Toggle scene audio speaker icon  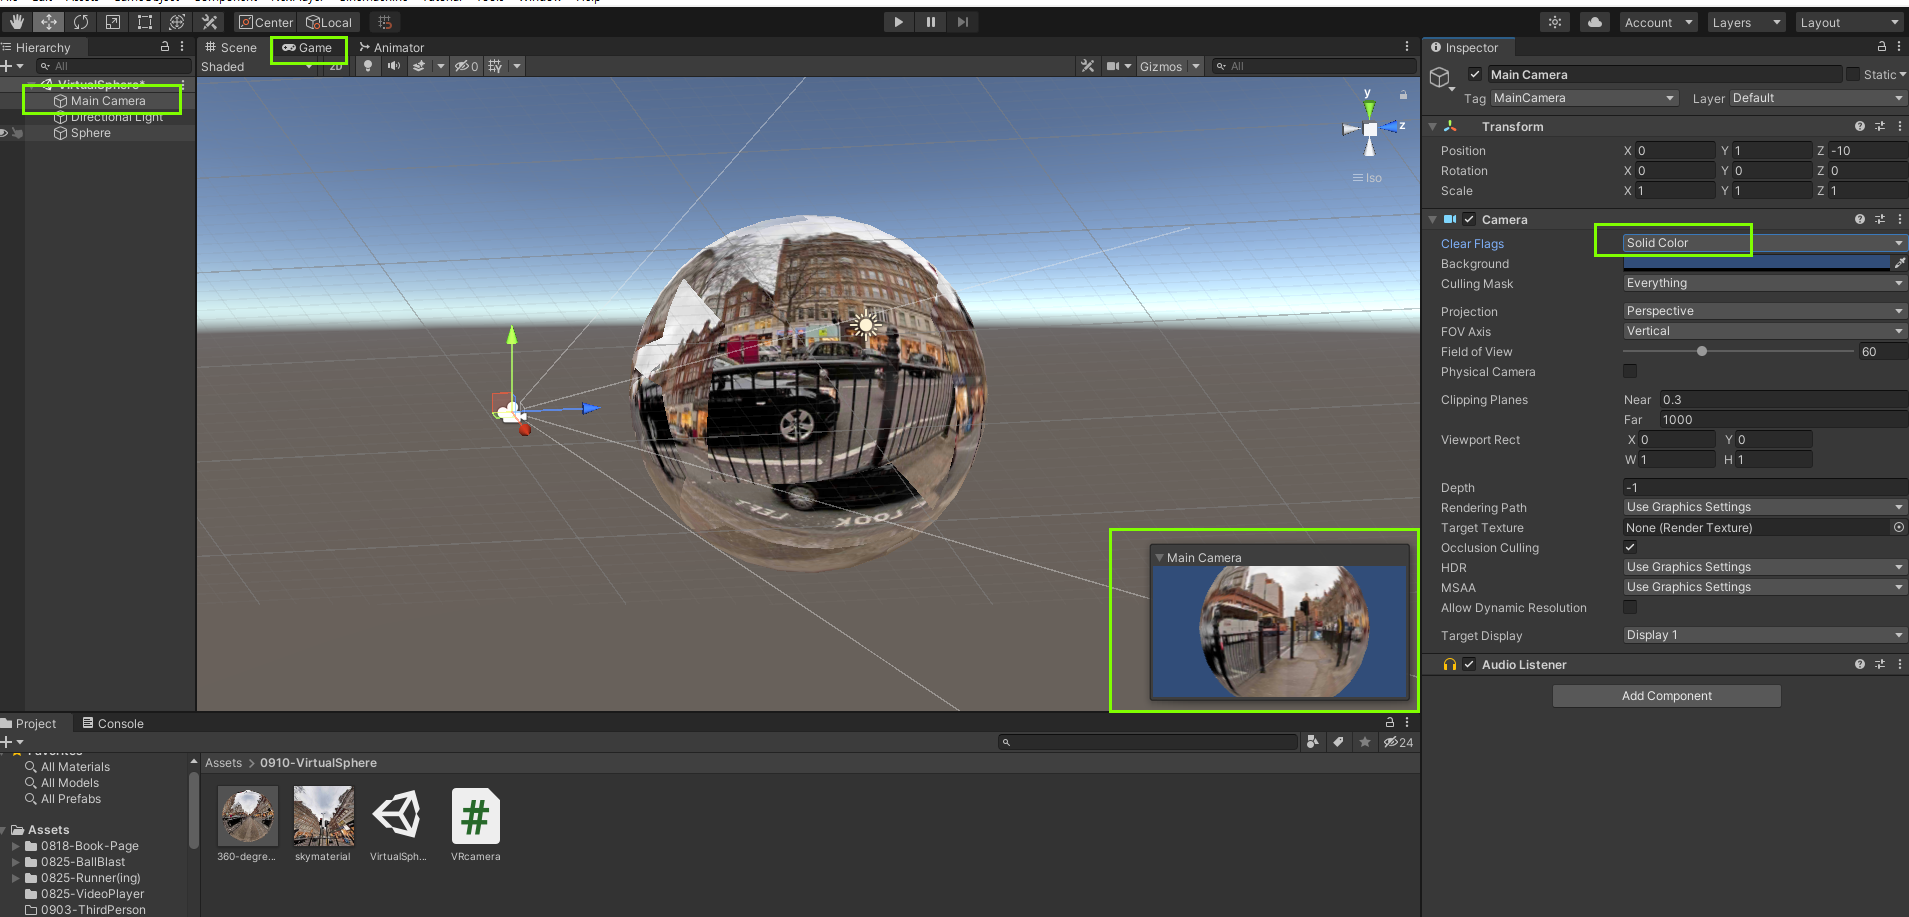coord(394,66)
